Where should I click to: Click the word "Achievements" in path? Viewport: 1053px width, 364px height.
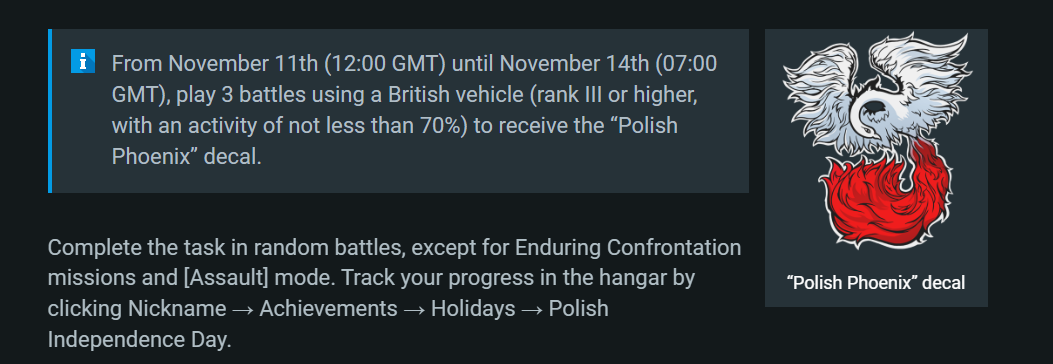328,309
